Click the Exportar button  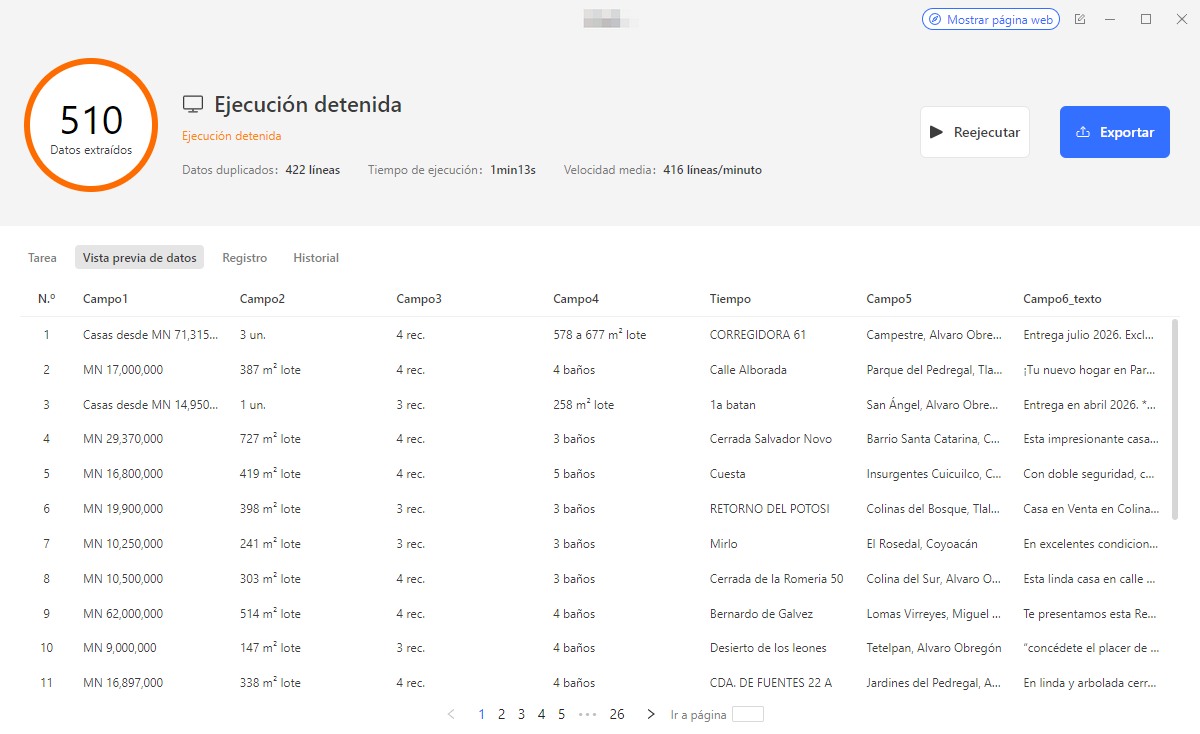click(1114, 131)
